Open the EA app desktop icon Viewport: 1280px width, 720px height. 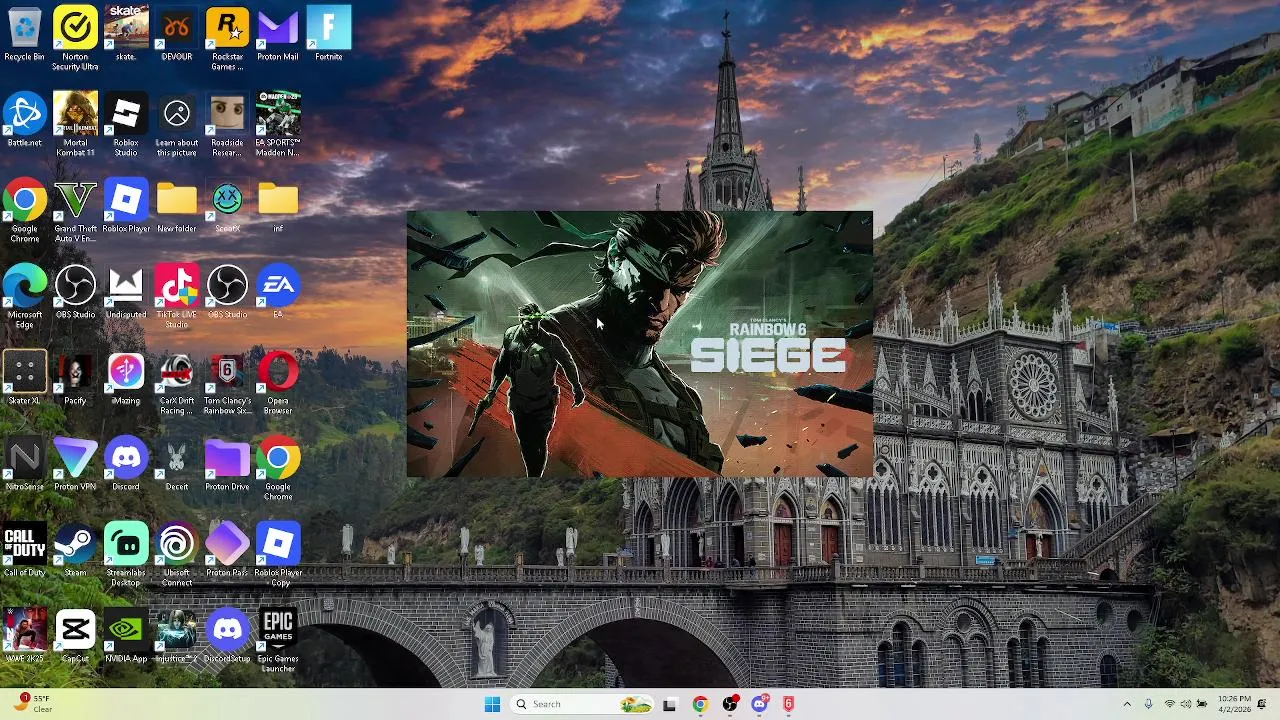(x=278, y=293)
